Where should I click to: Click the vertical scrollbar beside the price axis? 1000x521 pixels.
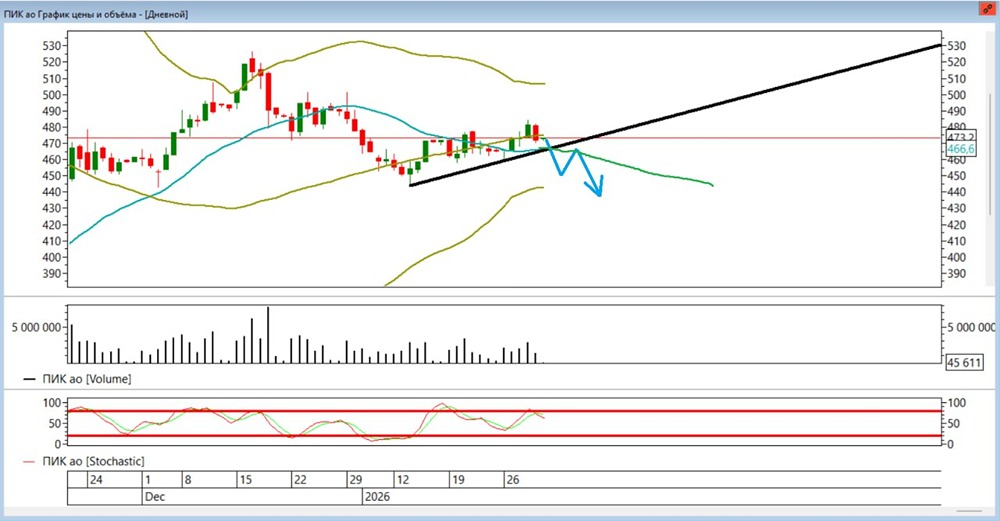pos(990,155)
